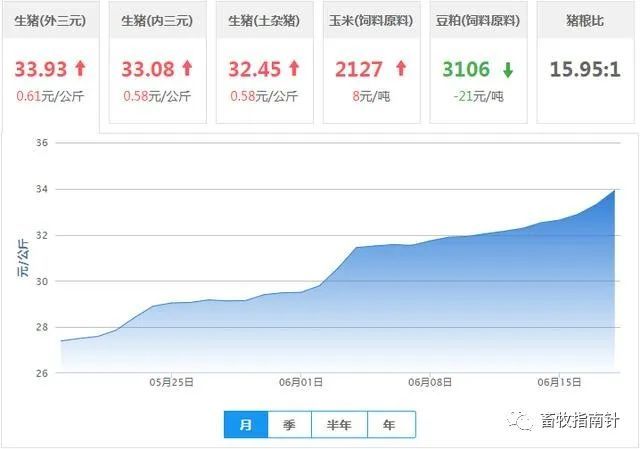The width and height of the screenshot is (640, 449).
Task: Click the price value 33.08
Action: click(148, 69)
